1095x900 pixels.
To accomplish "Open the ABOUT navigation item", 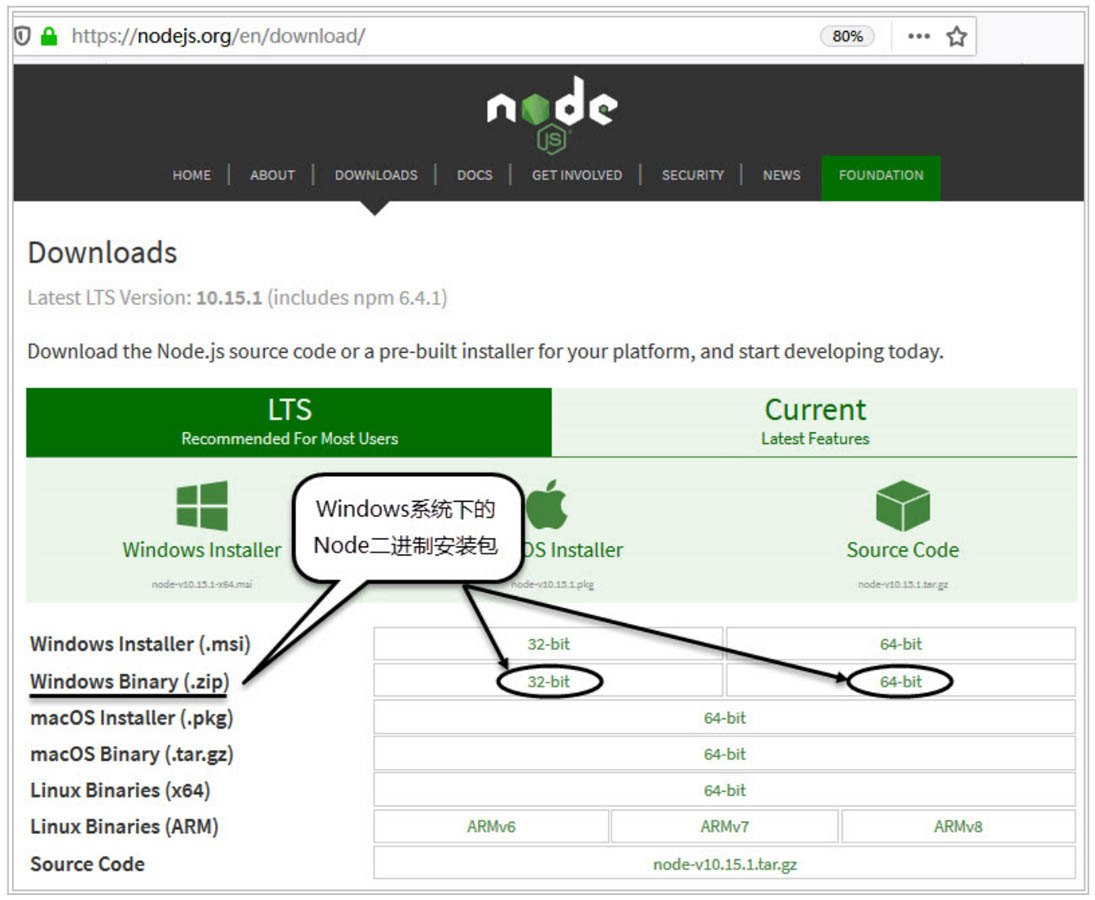I will pos(272,175).
